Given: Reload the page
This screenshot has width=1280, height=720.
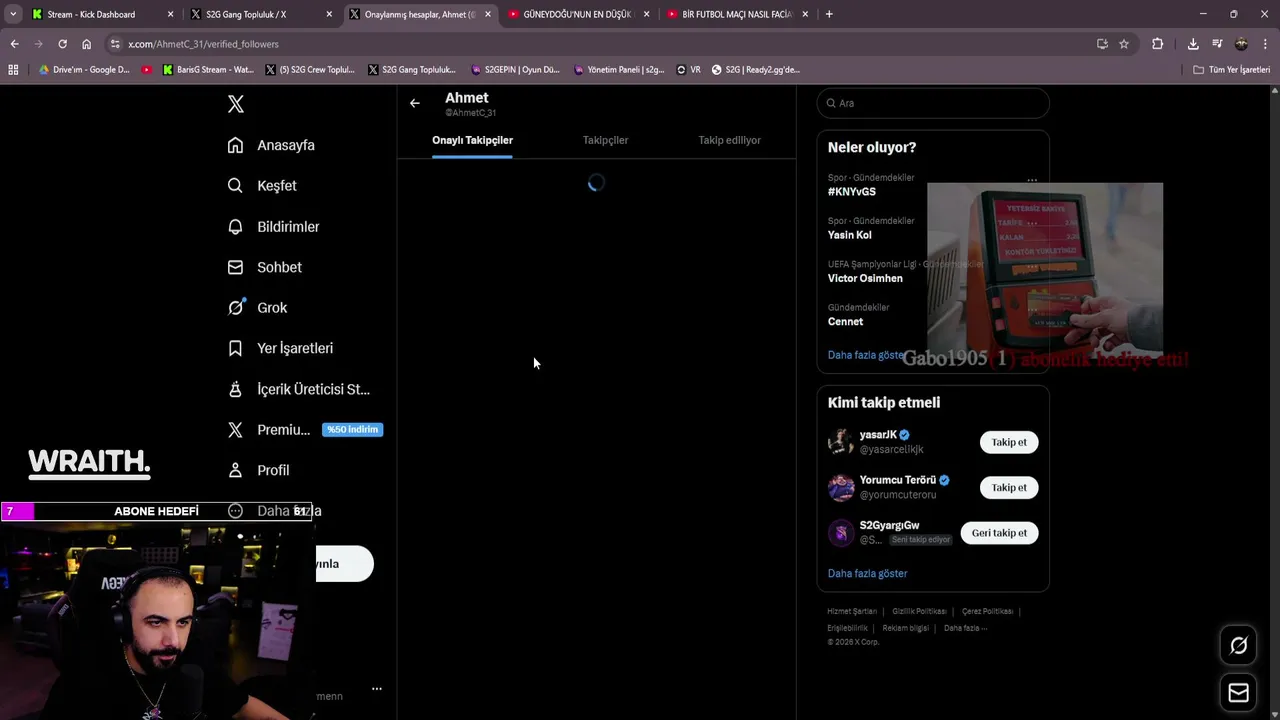Looking at the screenshot, I should tap(62, 44).
